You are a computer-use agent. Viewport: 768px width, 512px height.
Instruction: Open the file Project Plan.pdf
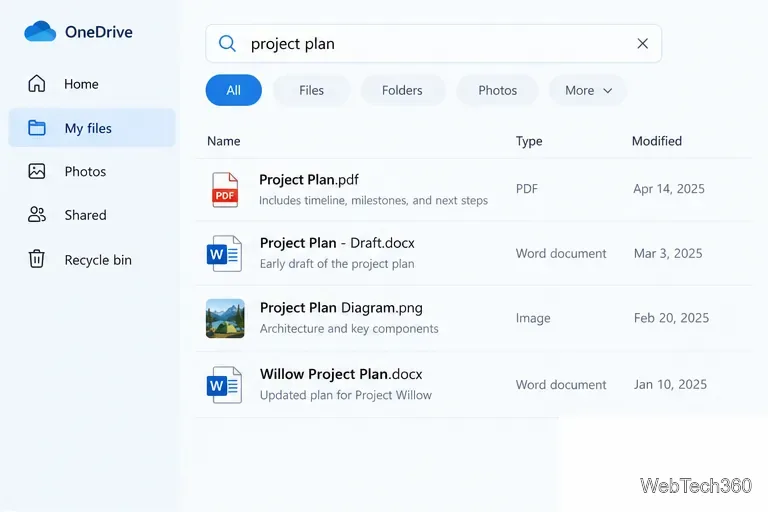(x=309, y=180)
